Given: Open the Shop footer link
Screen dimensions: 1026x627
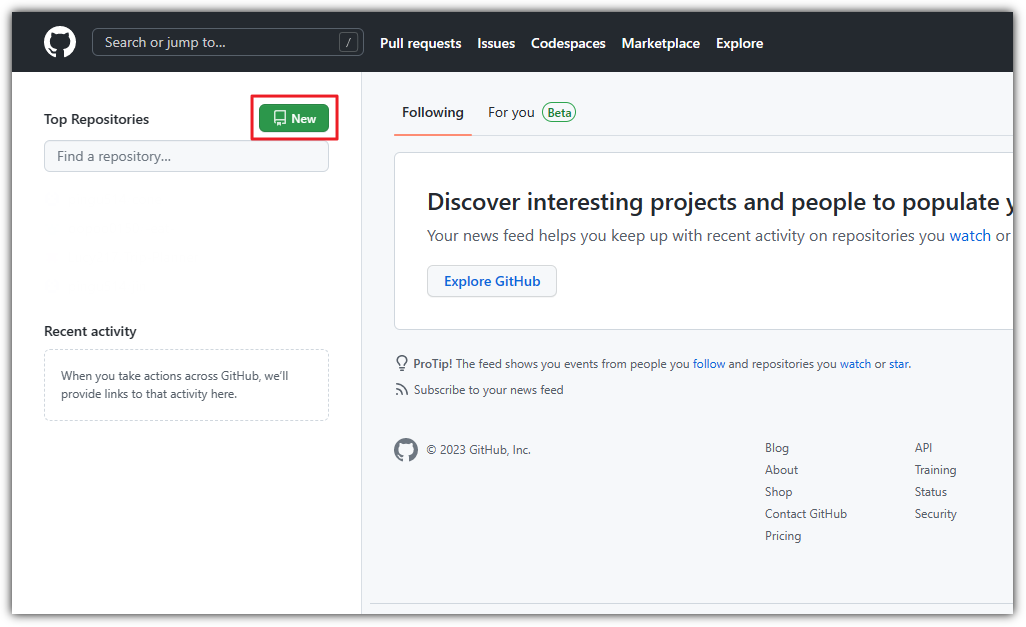Looking at the screenshot, I should click(779, 492).
